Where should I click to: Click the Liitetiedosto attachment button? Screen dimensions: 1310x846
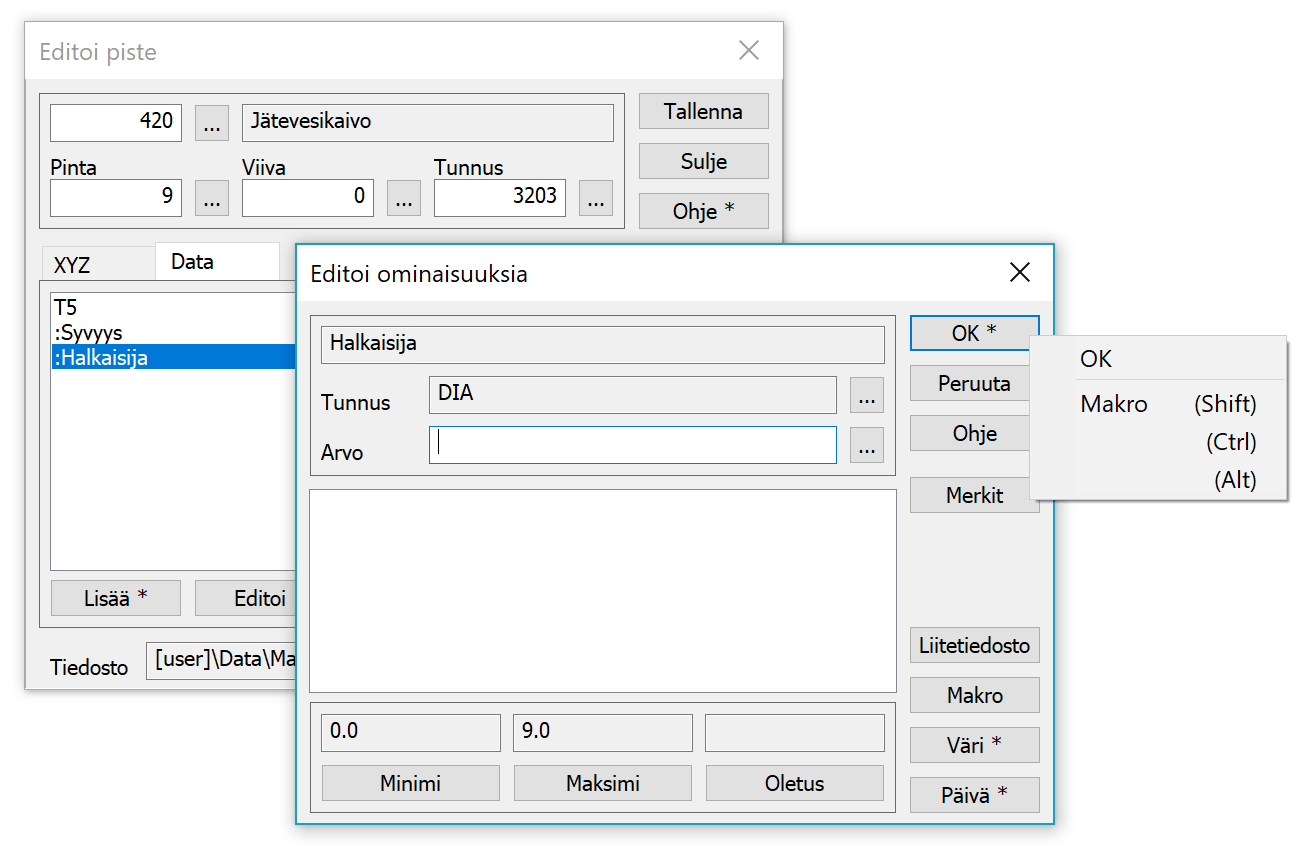(x=974, y=646)
